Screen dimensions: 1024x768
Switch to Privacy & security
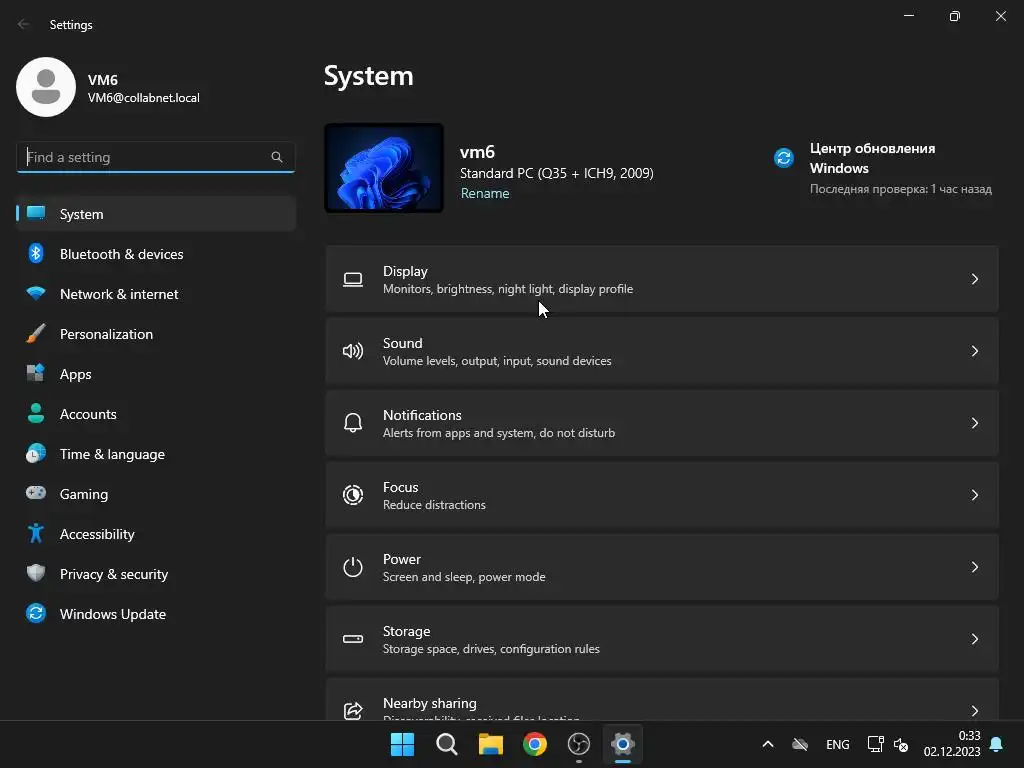(x=156, y=574)
